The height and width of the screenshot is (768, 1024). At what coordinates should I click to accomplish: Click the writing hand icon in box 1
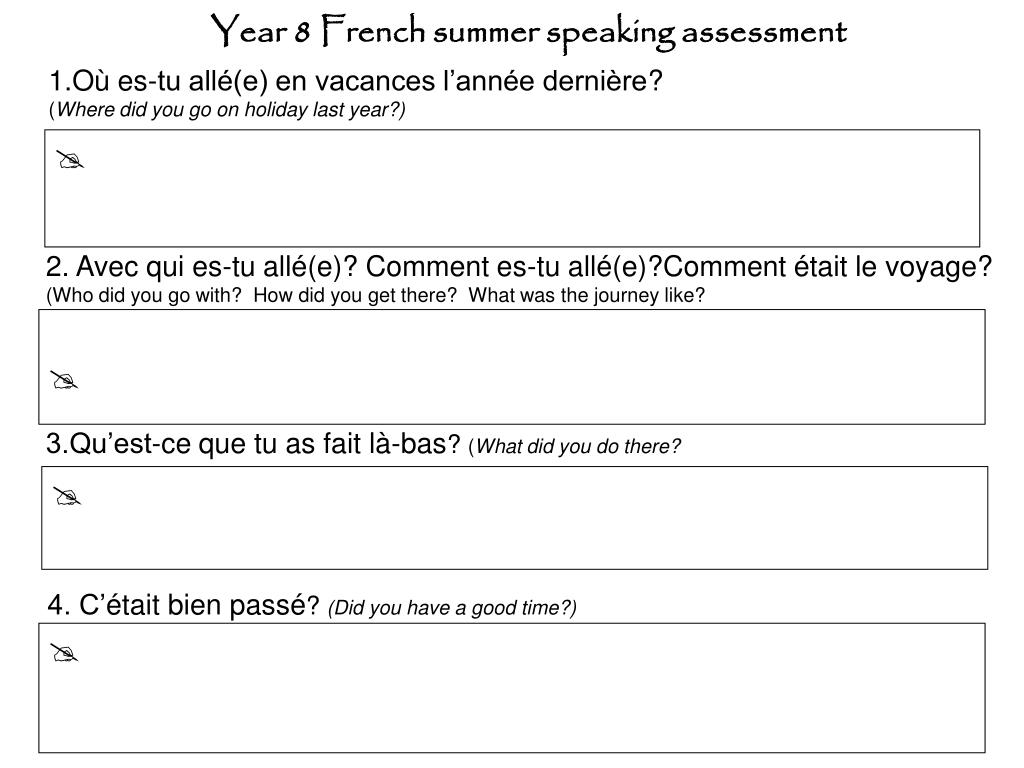click(70, 159)
